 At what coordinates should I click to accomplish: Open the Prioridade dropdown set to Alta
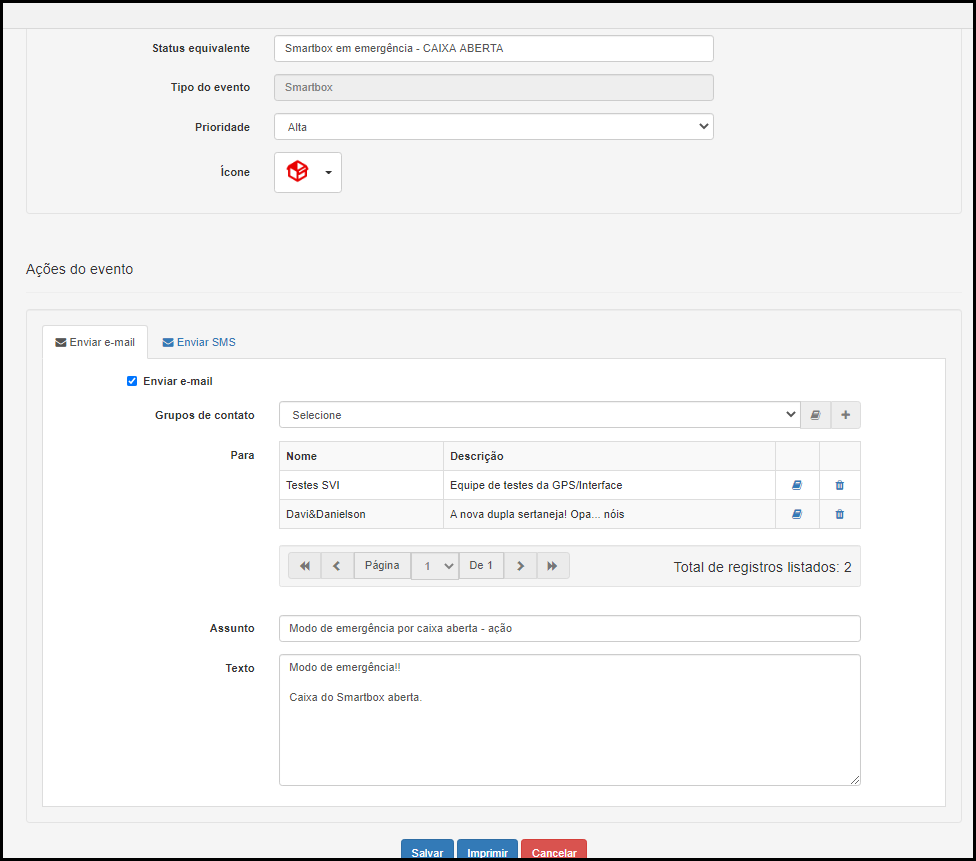493,127
